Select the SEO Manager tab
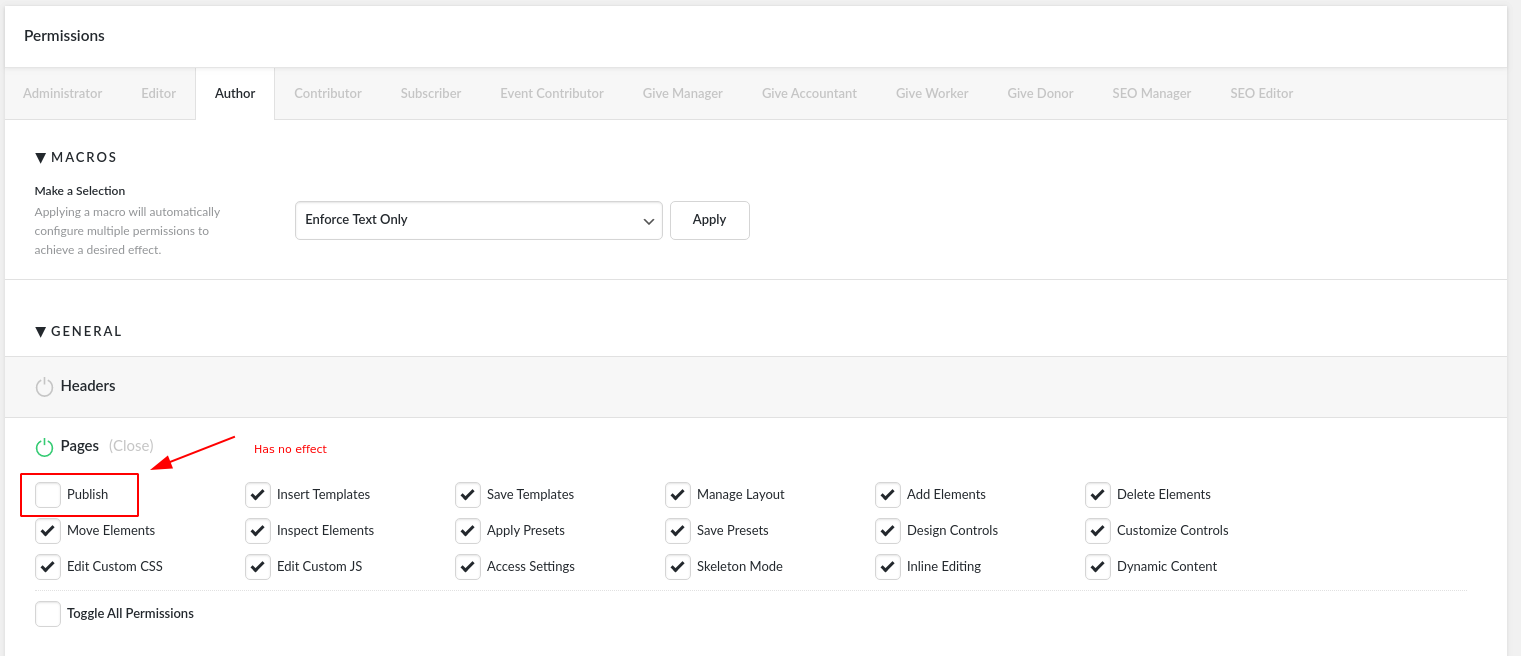 [x=1151, y=94]
